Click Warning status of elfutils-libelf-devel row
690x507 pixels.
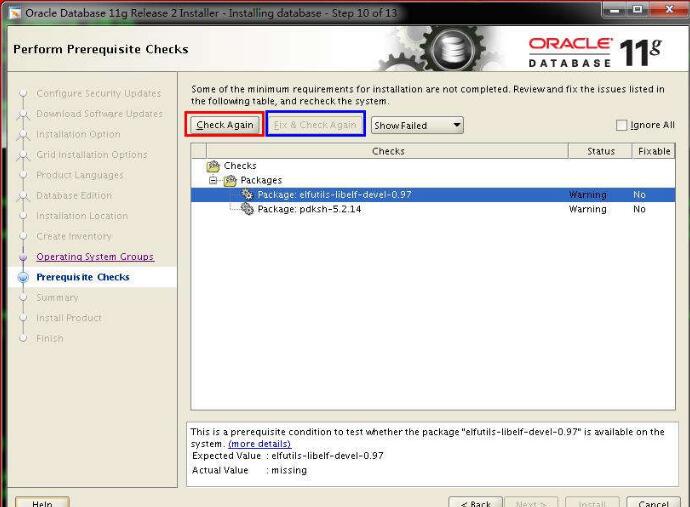(587, 195)
